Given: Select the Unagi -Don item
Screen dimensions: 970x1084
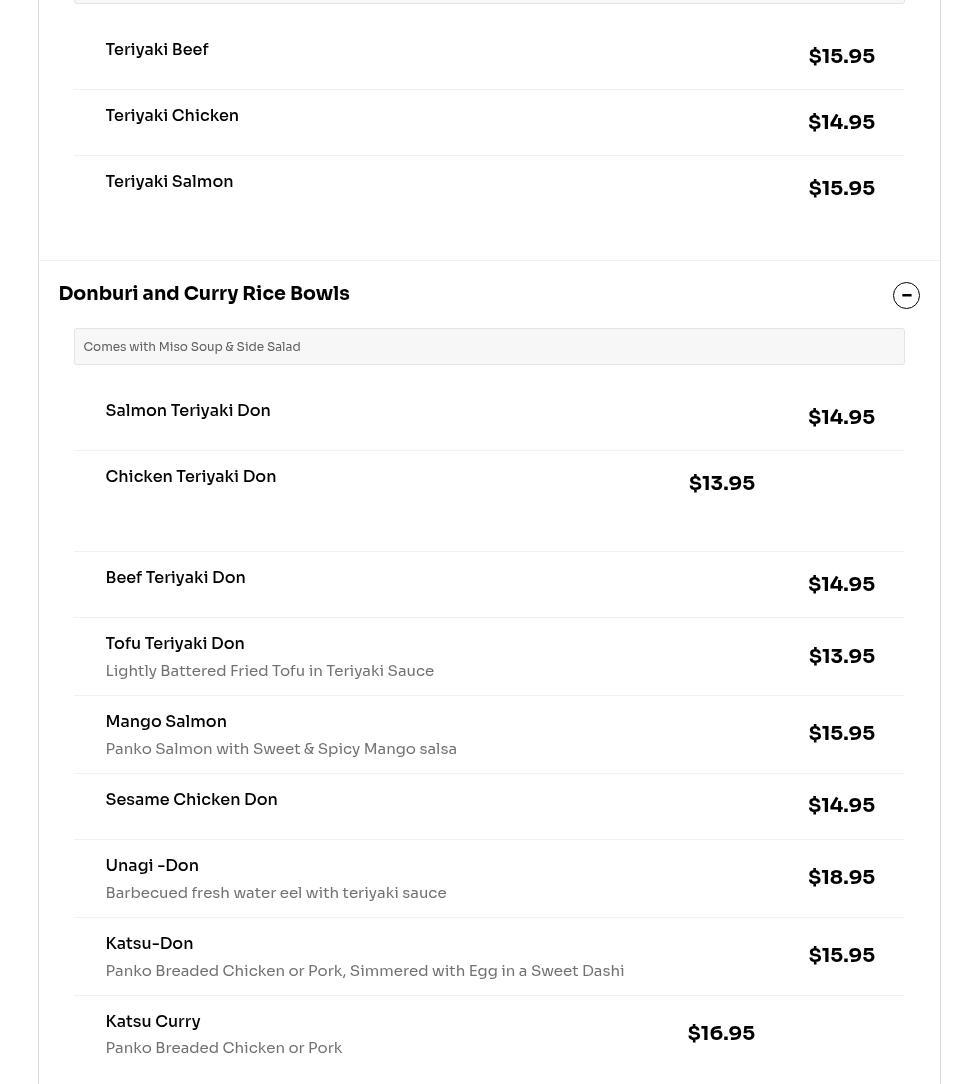Looking at the screenshot, I should tap(489, 878).
